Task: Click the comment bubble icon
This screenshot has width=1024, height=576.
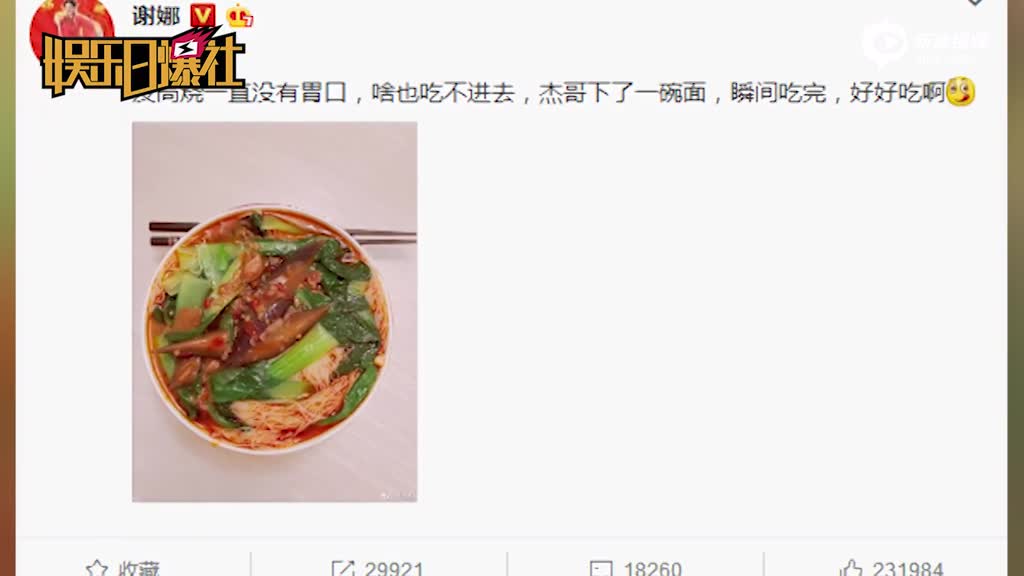Action: 601,568
